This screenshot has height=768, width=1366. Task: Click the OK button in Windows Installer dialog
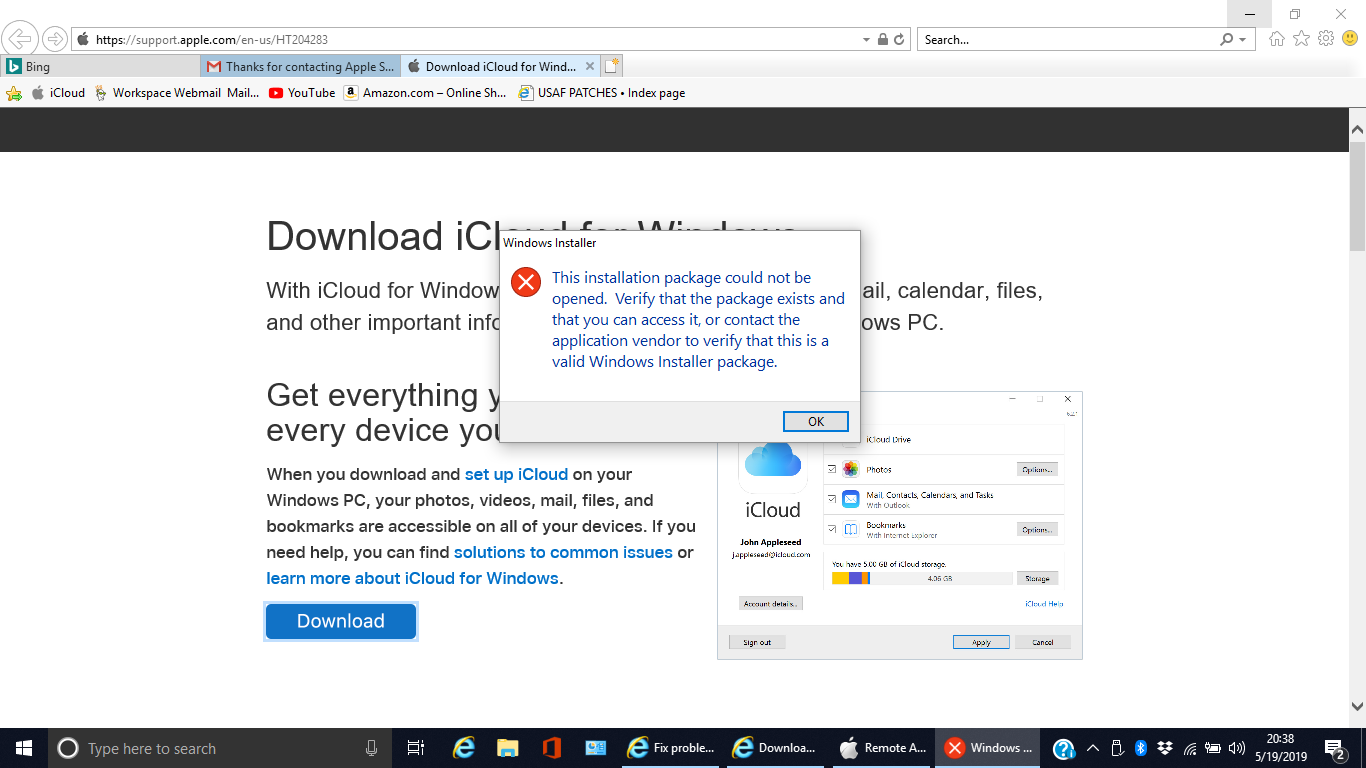tap(815, 421)
